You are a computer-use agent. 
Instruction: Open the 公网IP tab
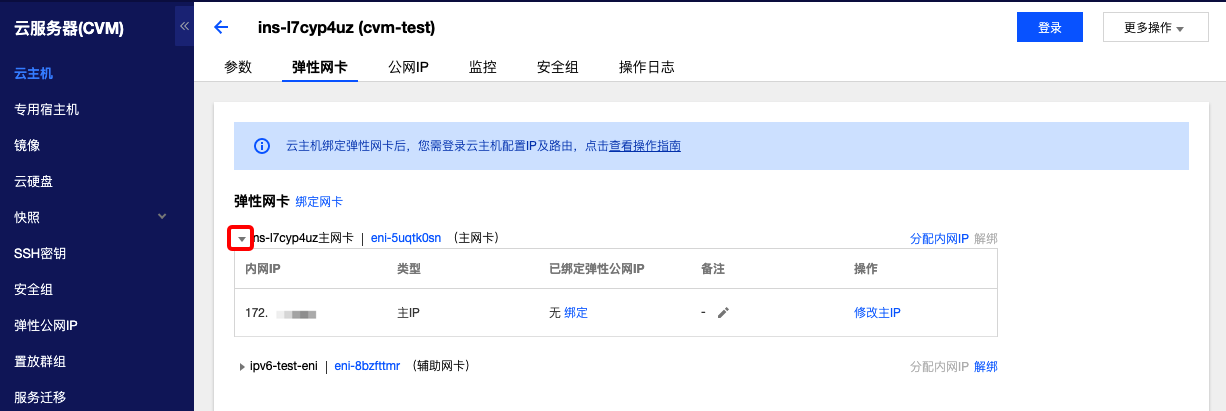408,67
